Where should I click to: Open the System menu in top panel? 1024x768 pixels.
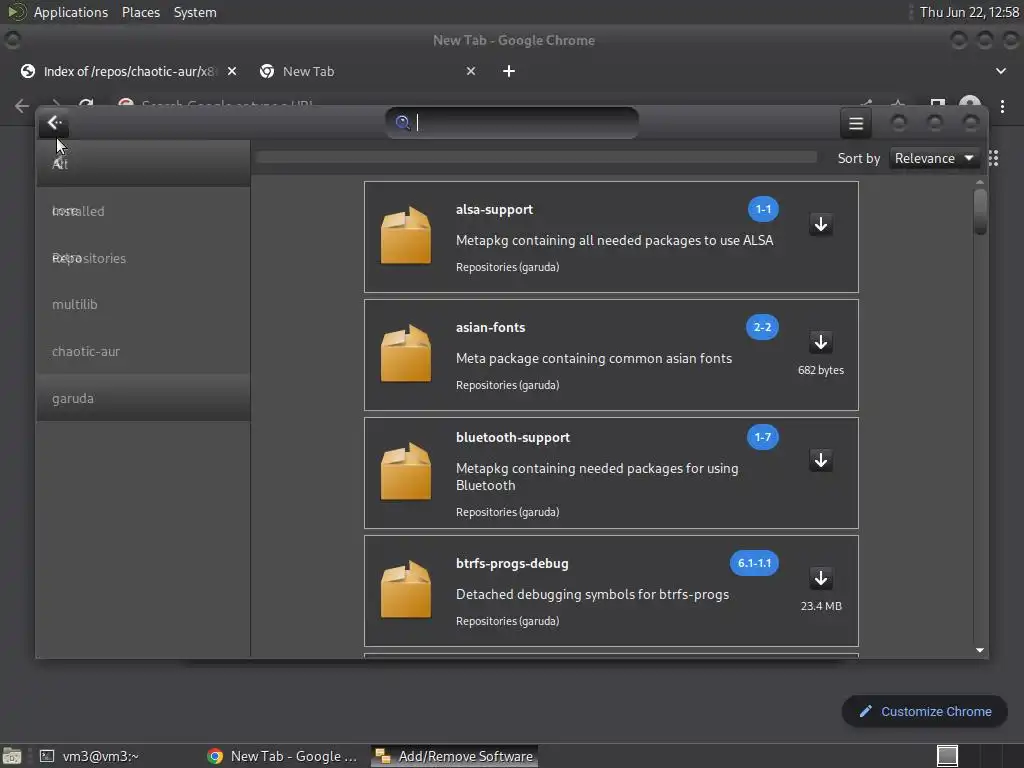[x=195, y=12]
